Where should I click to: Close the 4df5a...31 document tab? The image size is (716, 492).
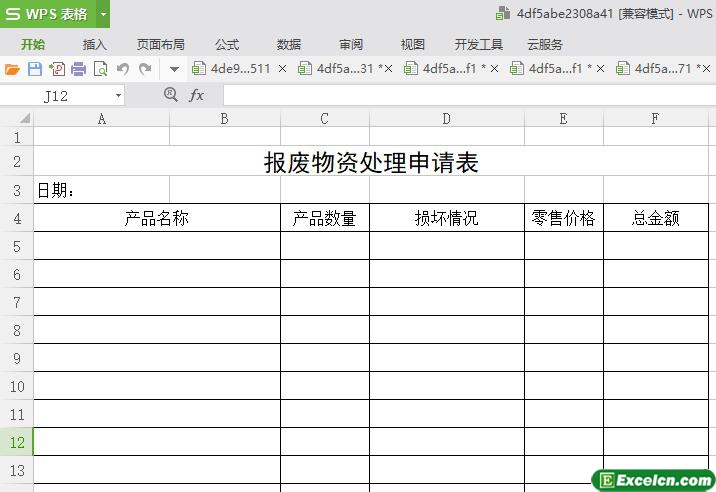coord(388,69)
